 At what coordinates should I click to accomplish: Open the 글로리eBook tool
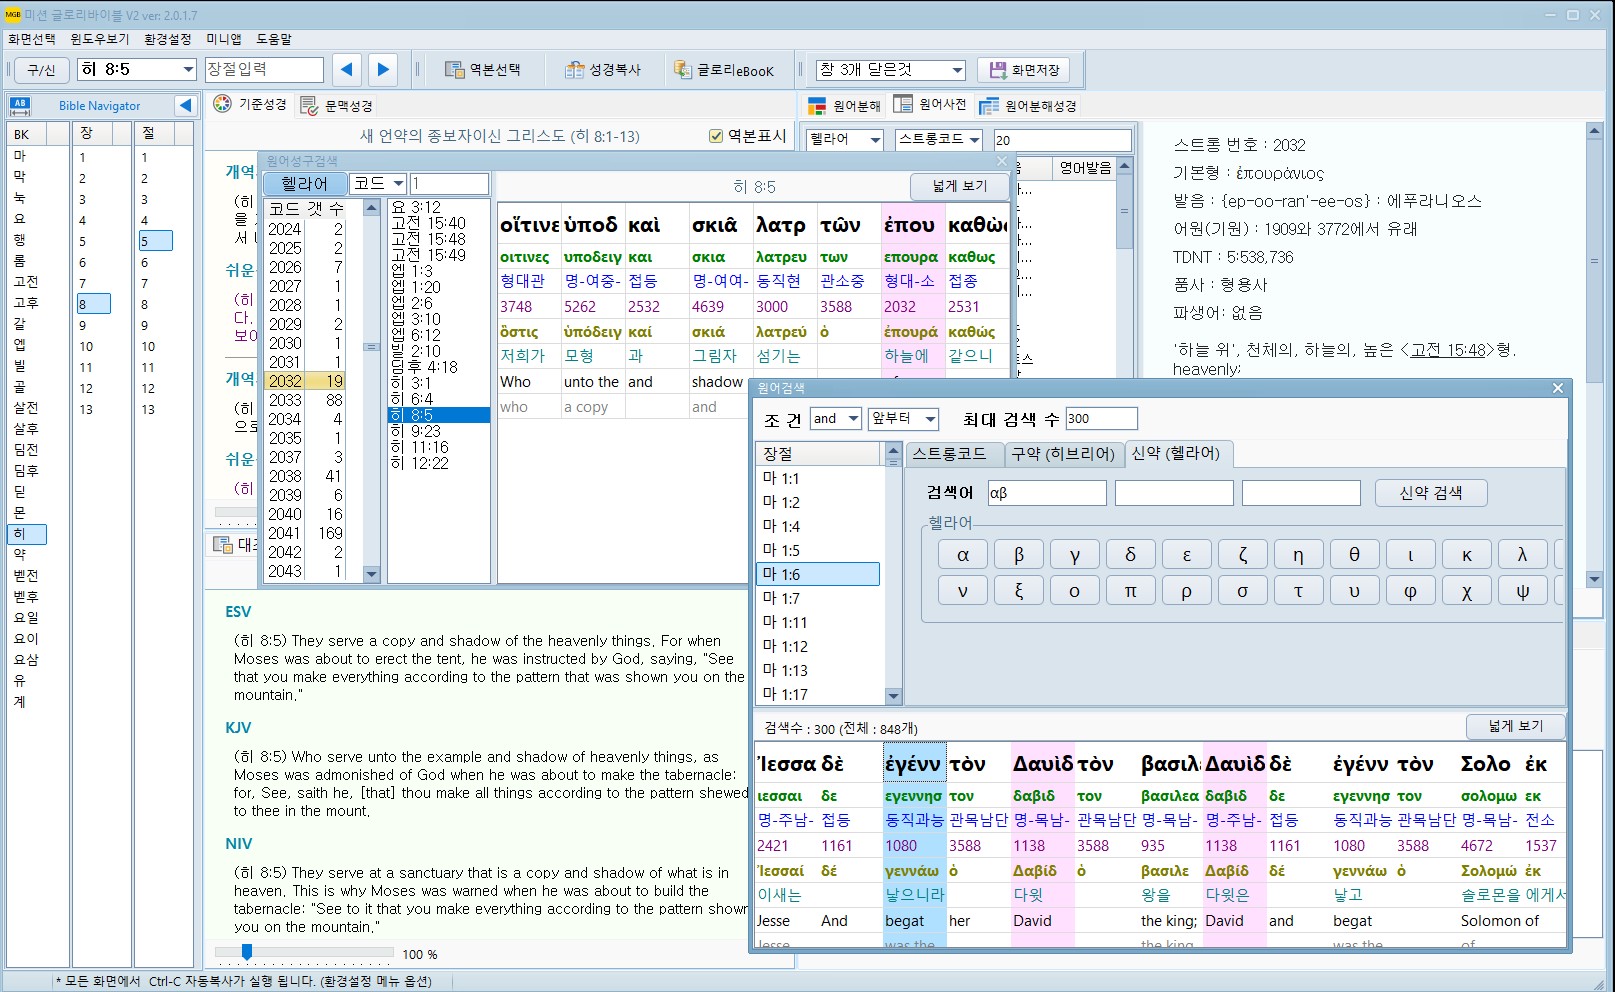(x=724, y=70)
